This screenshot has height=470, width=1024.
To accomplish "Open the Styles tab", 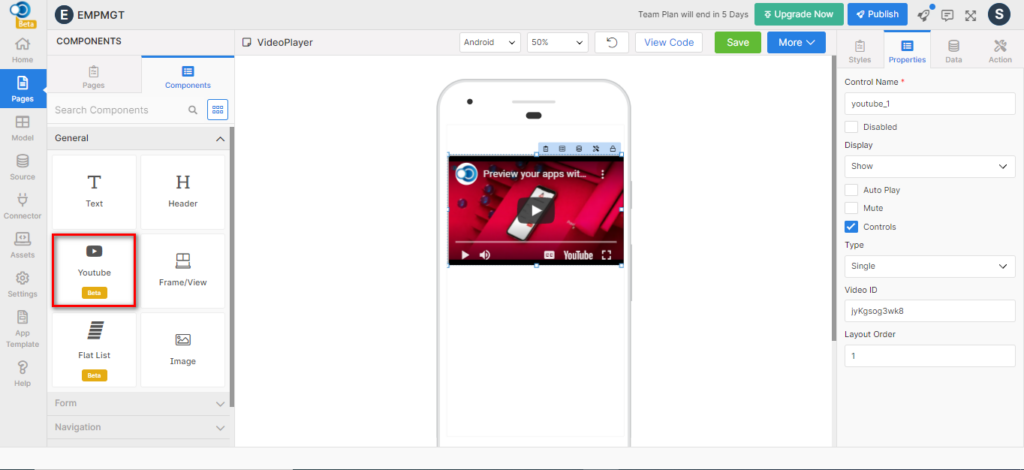I will (859, 51).
